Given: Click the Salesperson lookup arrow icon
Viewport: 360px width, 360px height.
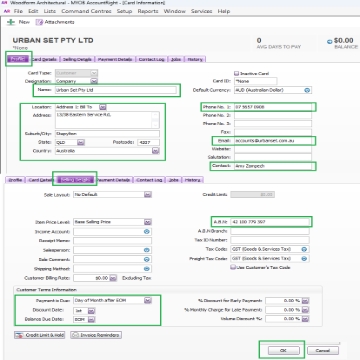Looking at the screenshot, I should [147, 250].
